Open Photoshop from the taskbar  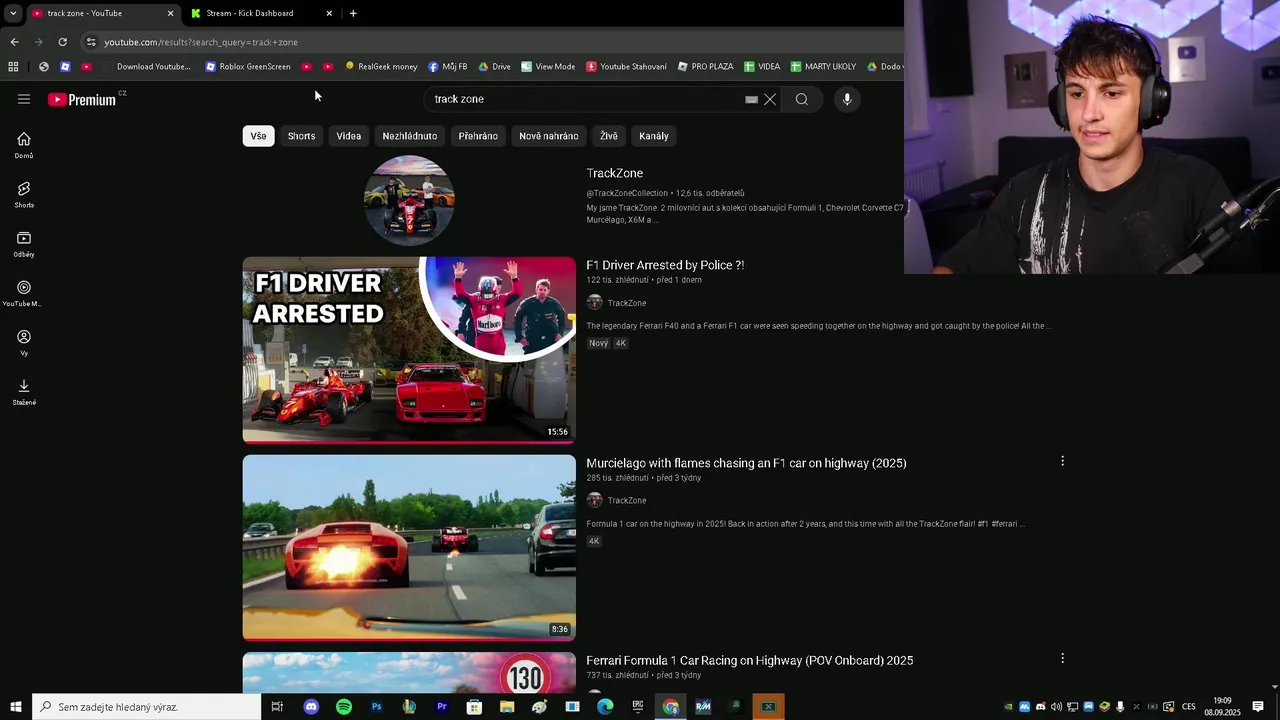coord(376,706)
